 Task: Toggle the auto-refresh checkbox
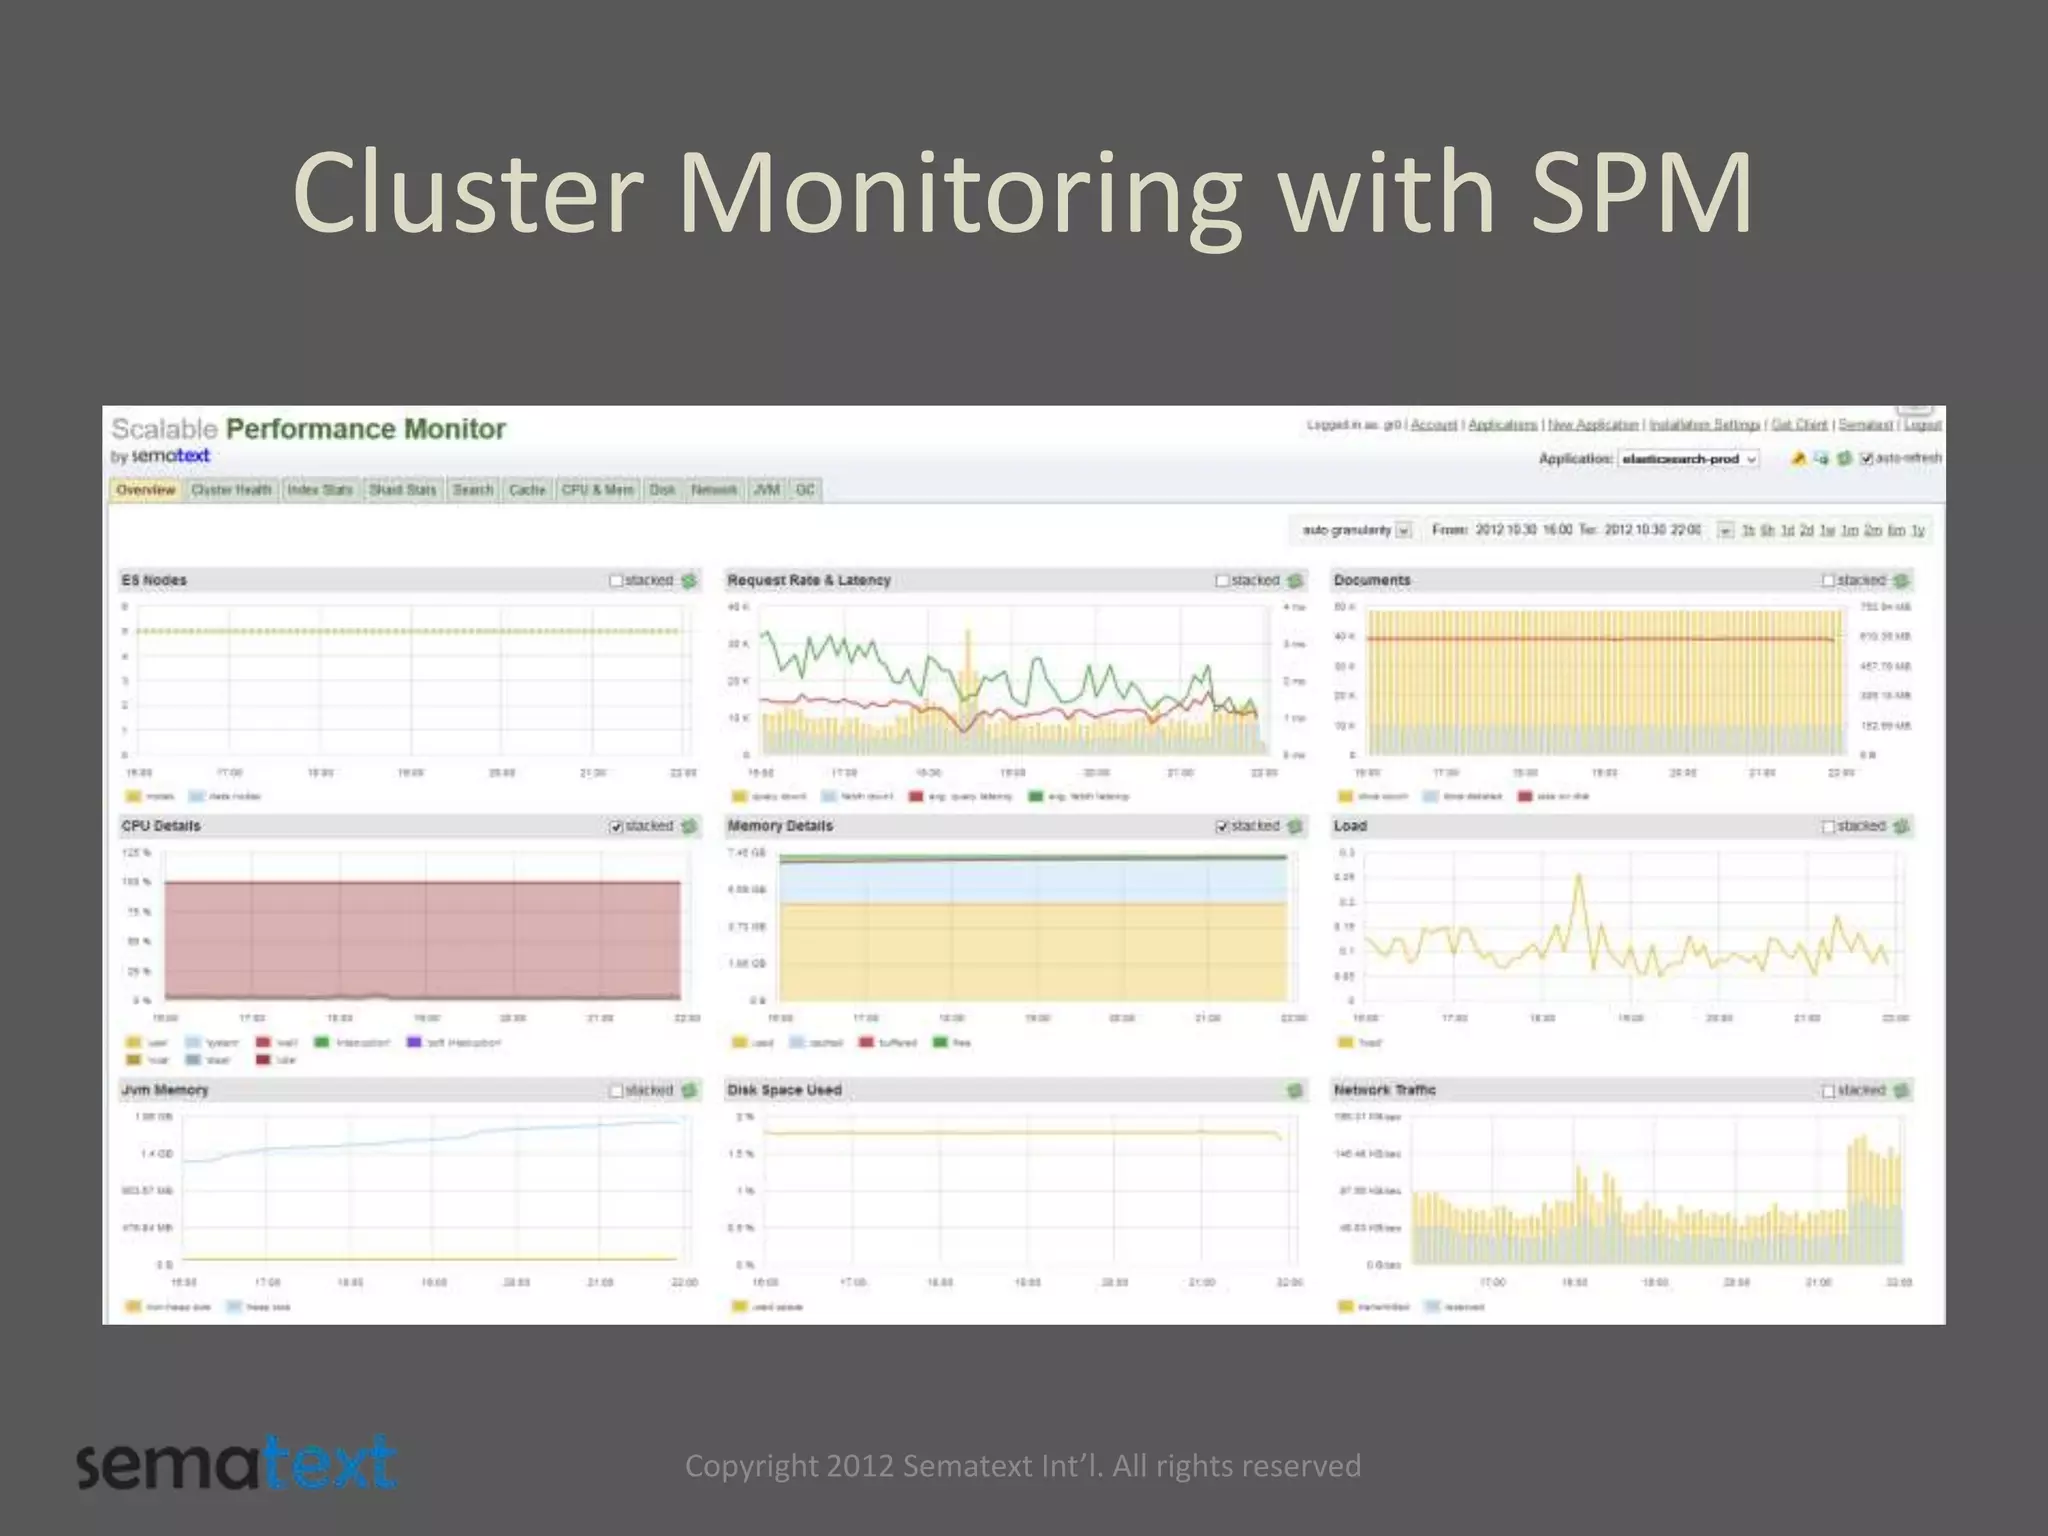pos(1866,459)
